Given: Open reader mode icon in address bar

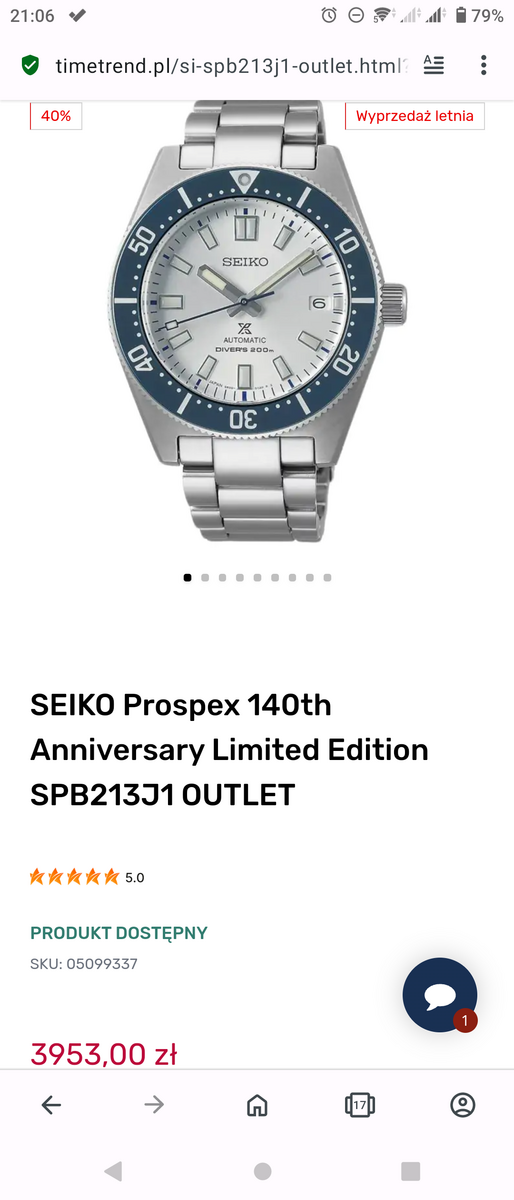Looking at the screenshot, I should (x=433, y=66).
